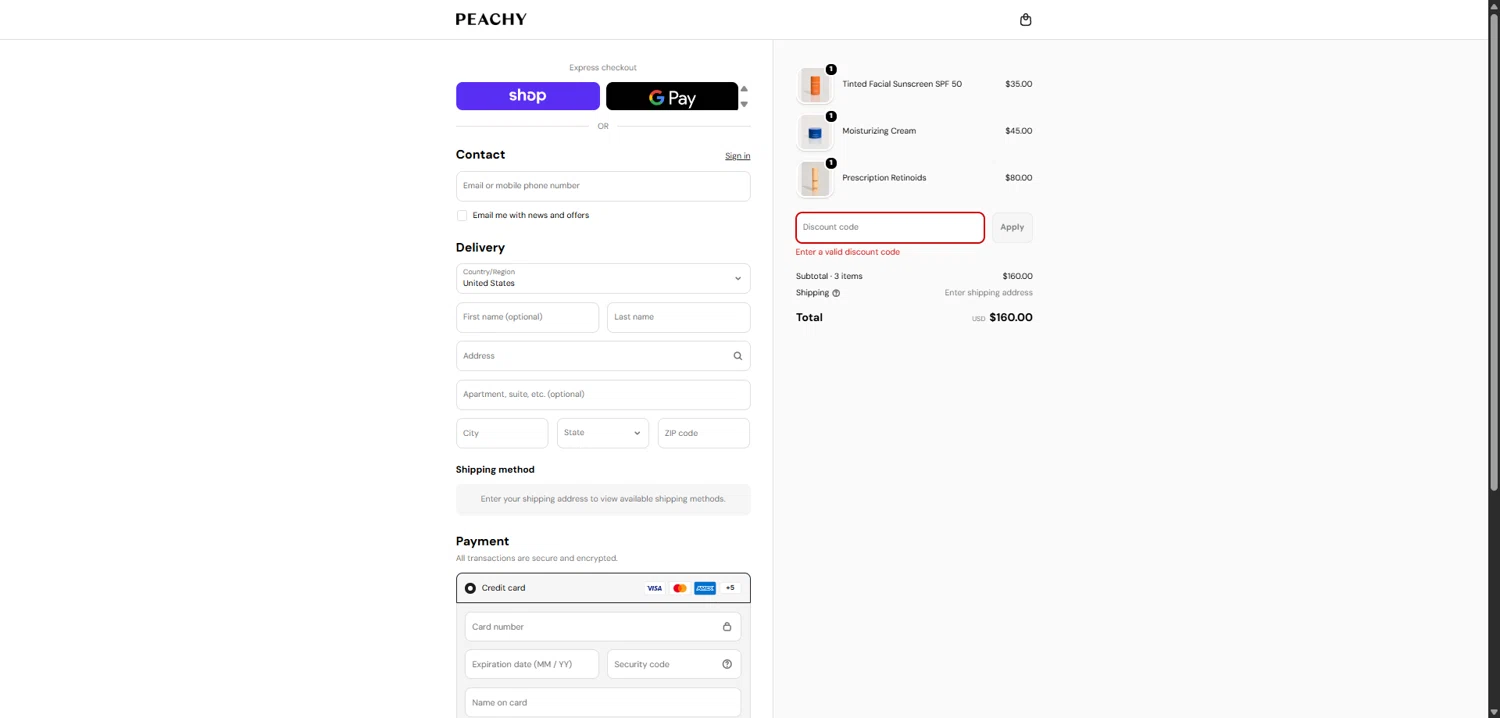Click the security code help icon
1500x718 pixels.
coord(727,664)
